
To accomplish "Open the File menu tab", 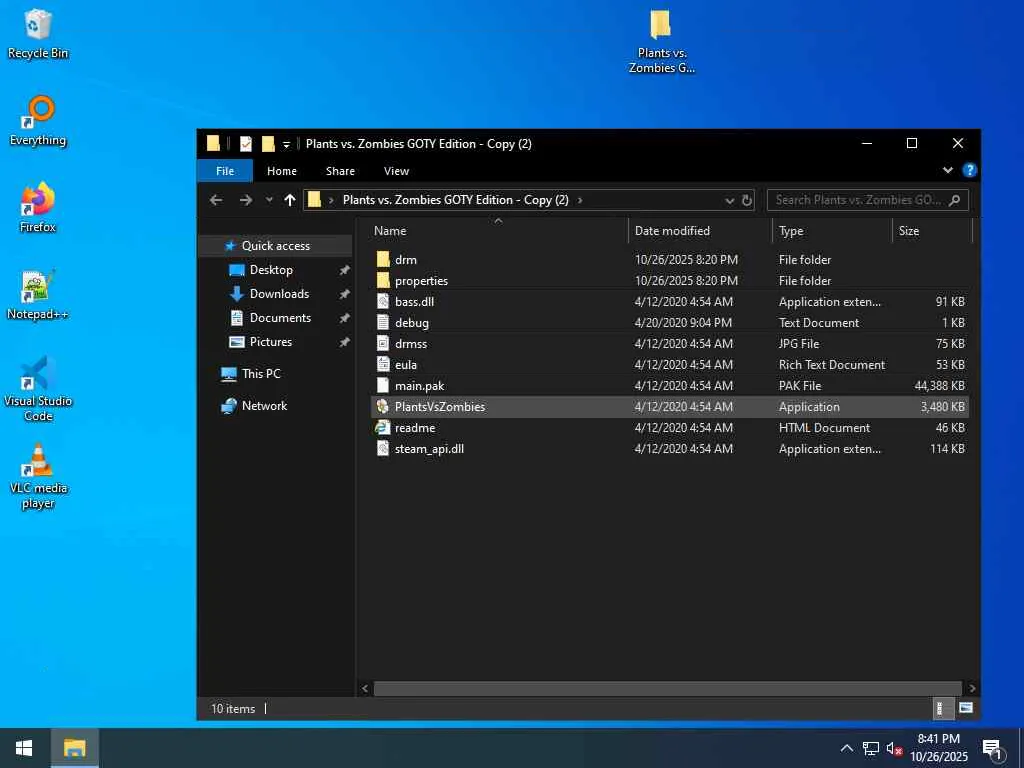I will tap(225, 171).
